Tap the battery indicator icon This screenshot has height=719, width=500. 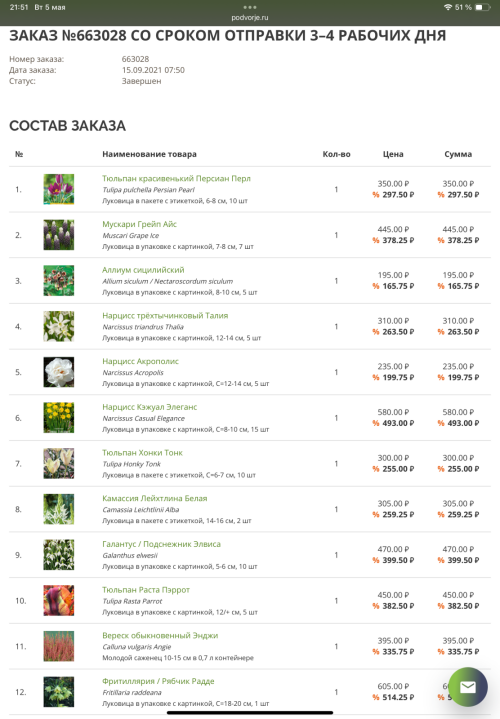point(483,7)
